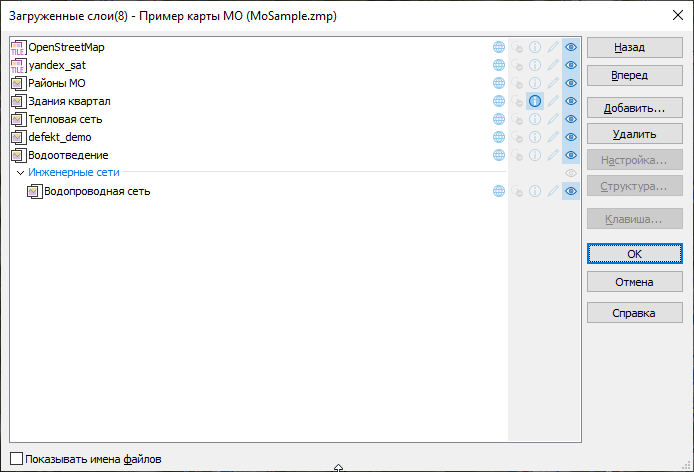Click the pencil edit icon for defekt_demo
Image resolution: width=694 pixels, height=472 pixels.
553,137
